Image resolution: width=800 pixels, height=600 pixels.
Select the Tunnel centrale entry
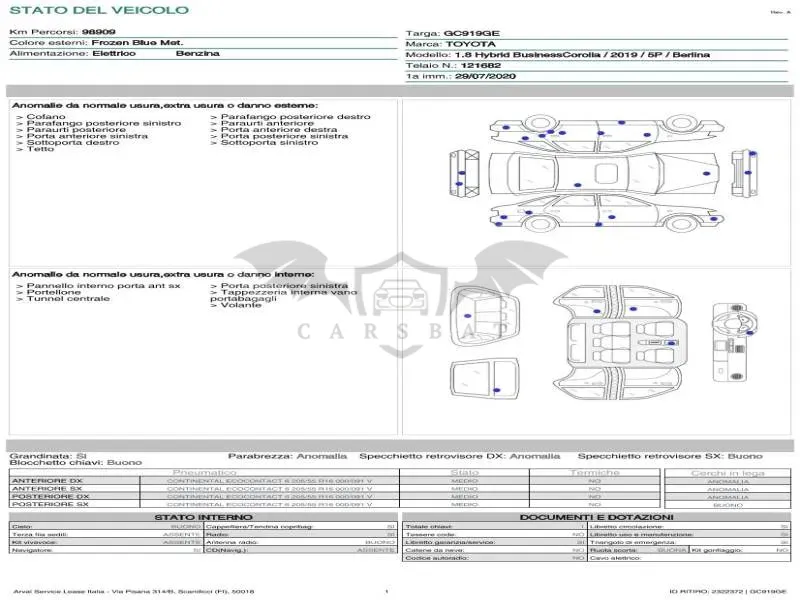(68, 298)
